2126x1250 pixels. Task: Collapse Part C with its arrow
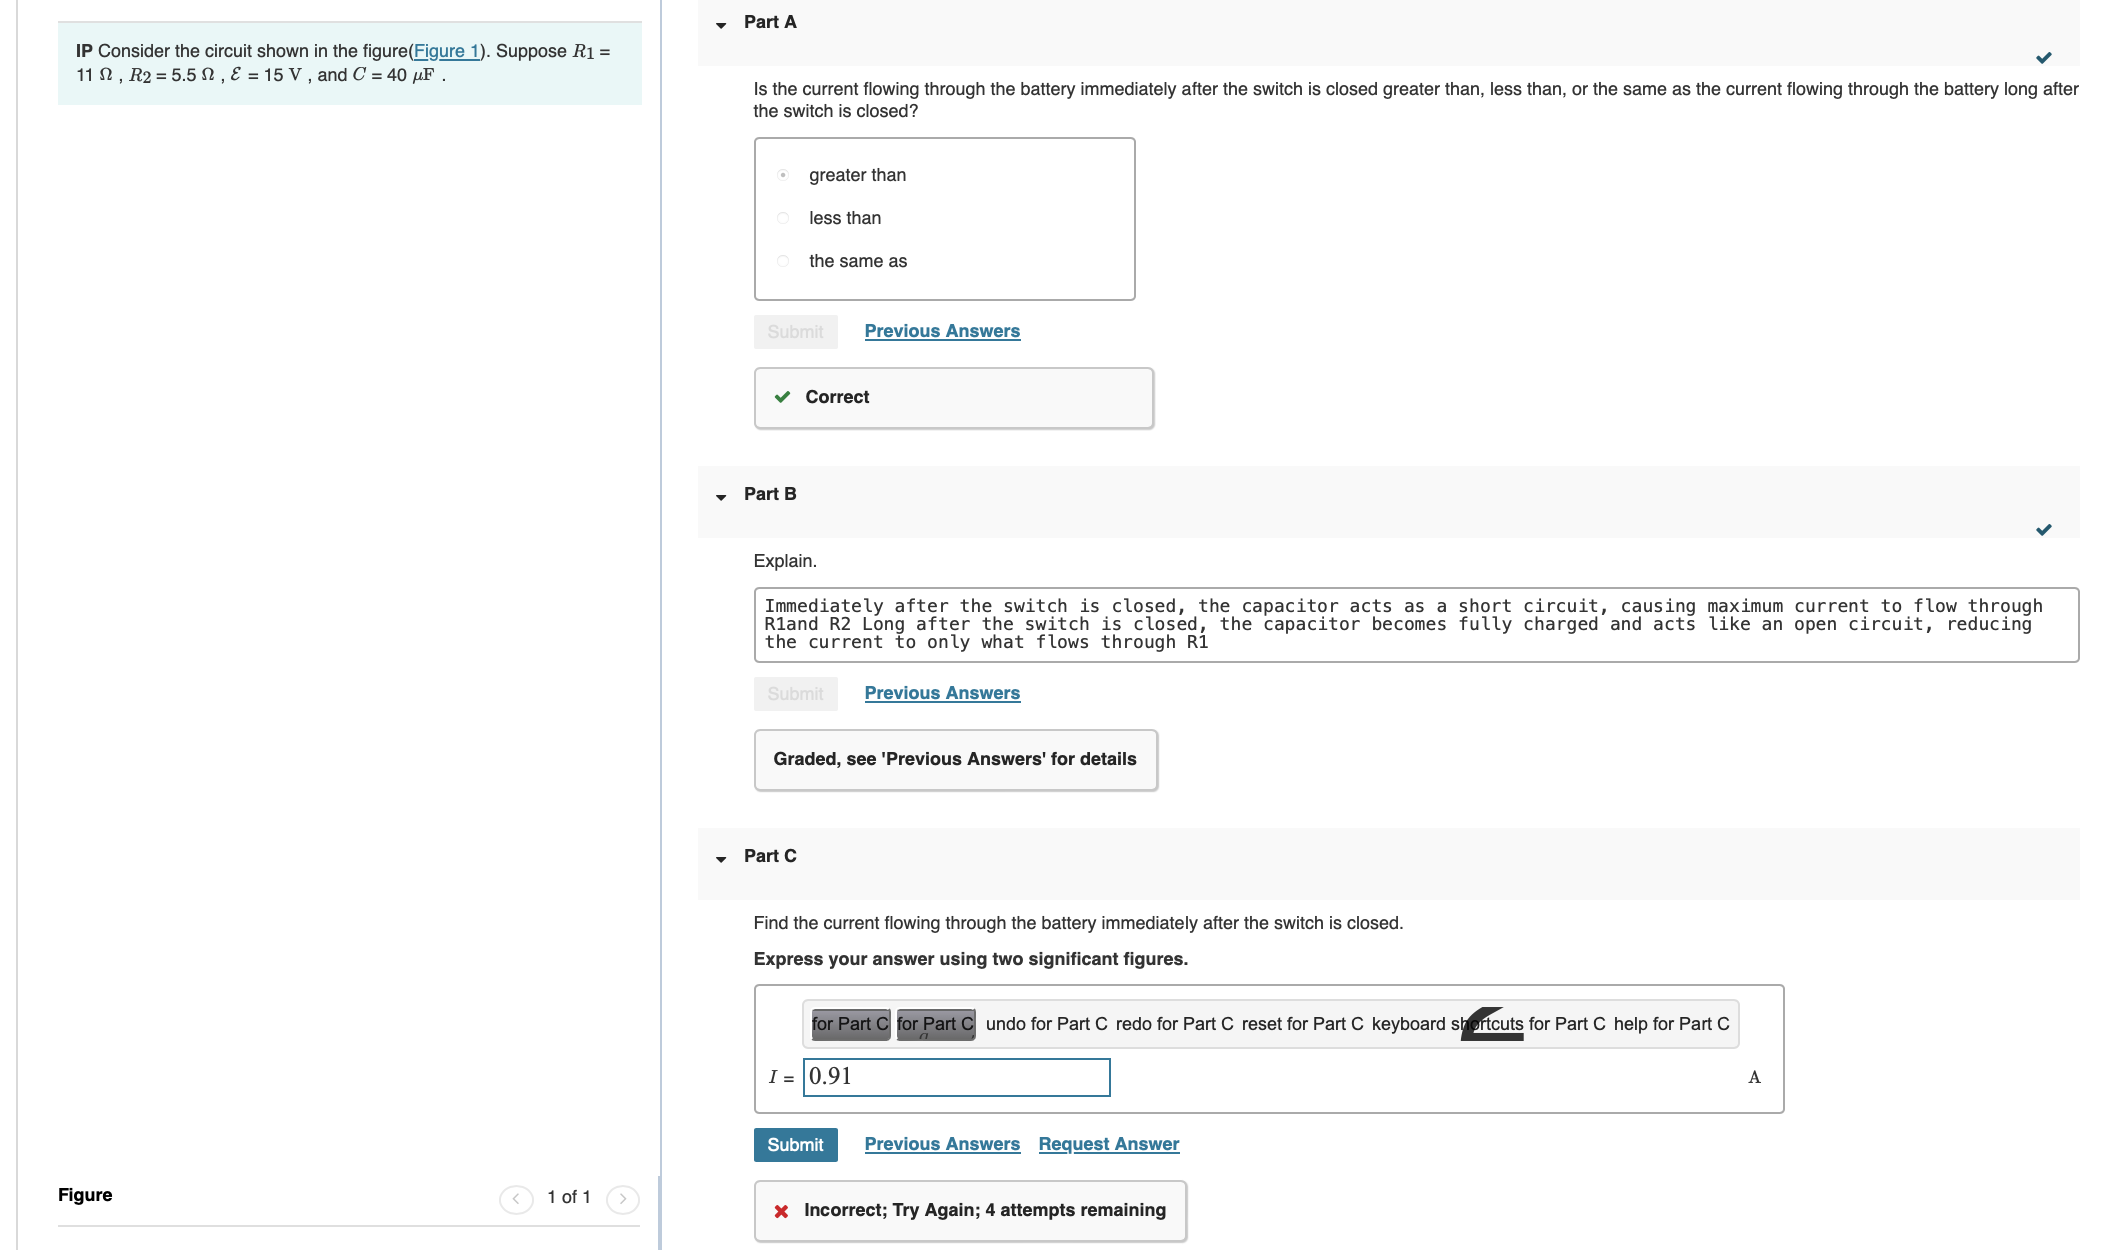721,859
